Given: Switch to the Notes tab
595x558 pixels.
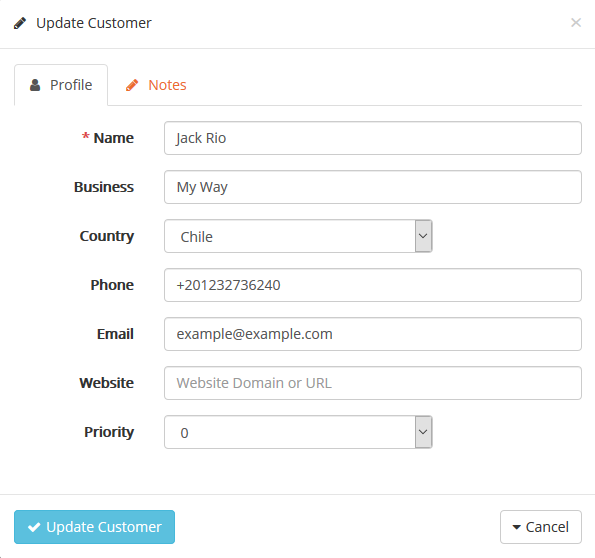Looking at the screenshot, I should pyautogui.click(x=156, y=85).
